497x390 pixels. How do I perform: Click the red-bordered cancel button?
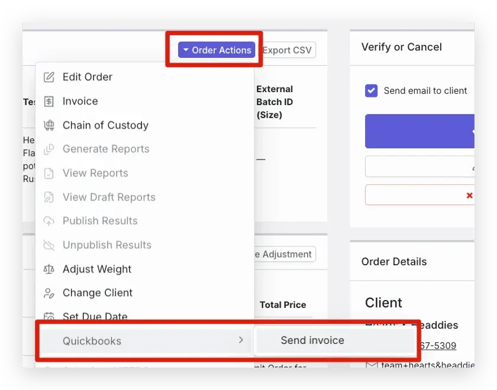pyautogui.click(x=419, y=195)
